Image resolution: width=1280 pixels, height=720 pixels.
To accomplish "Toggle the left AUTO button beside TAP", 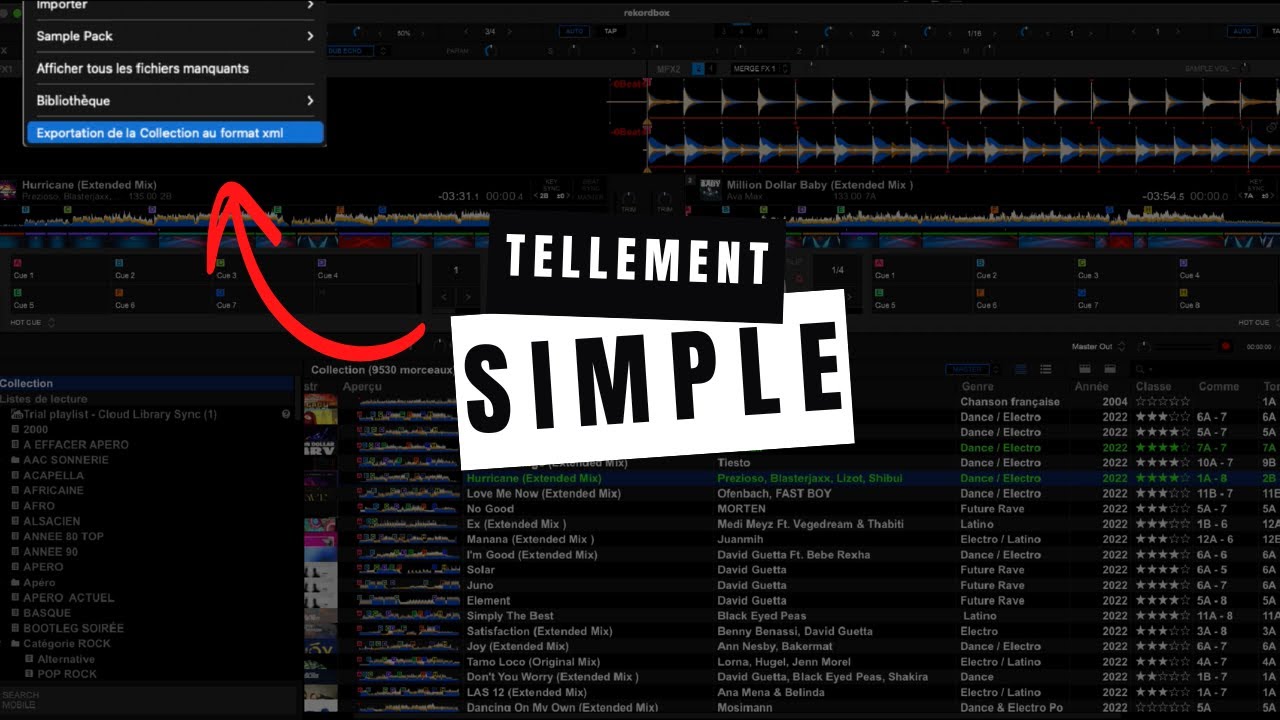I will pyautogui.click(x=575, y=31).
